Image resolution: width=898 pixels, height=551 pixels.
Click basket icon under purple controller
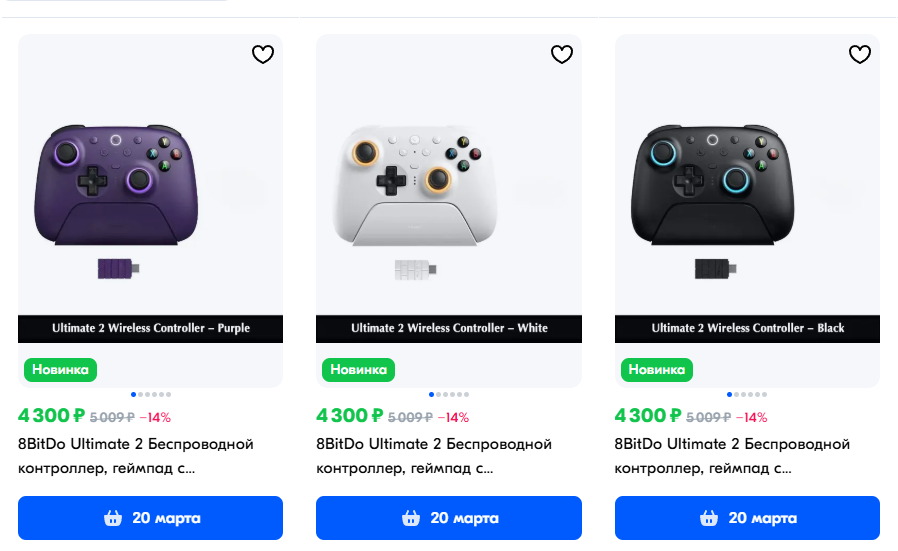pyautogui.click(x=113, y=518)
